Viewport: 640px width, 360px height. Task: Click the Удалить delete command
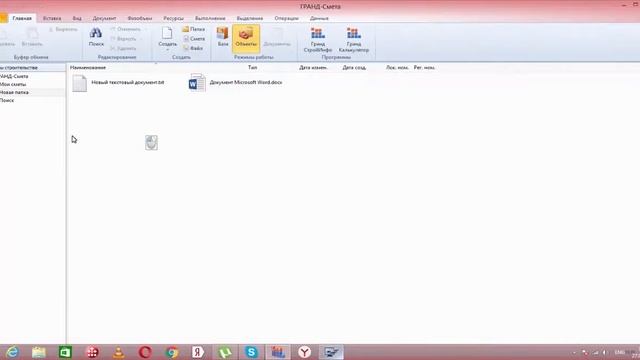click(x=123, y=48)
